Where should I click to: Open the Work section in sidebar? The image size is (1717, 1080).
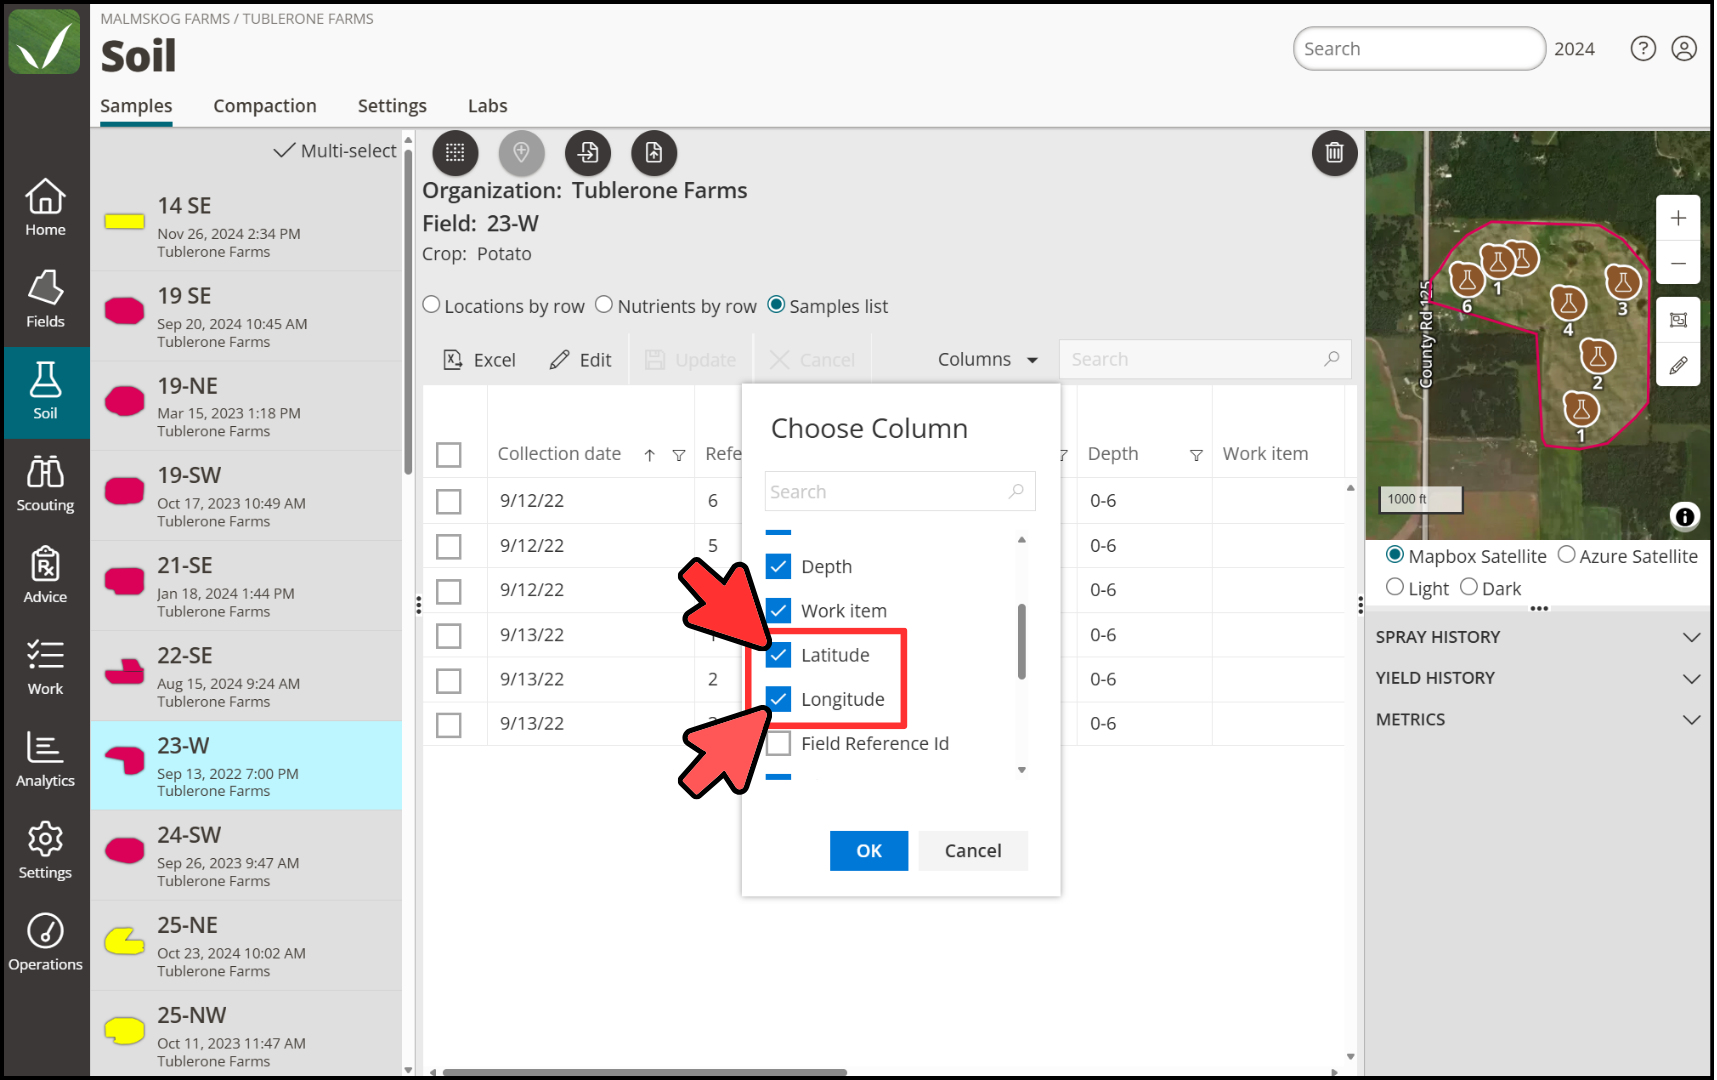pos(45,667)
